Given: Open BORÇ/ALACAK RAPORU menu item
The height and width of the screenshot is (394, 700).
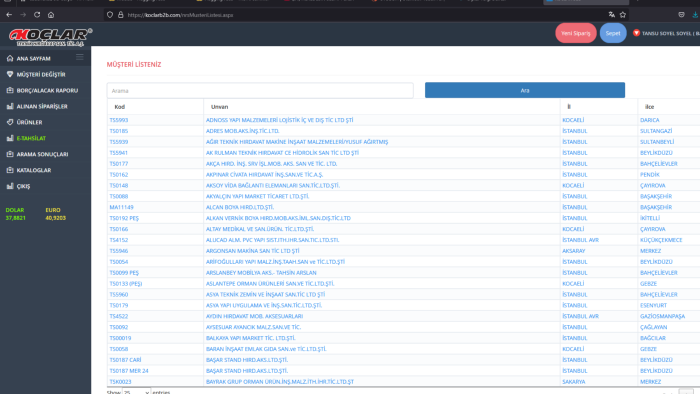Looking at the screenshot, I should [x=47, y=91].
